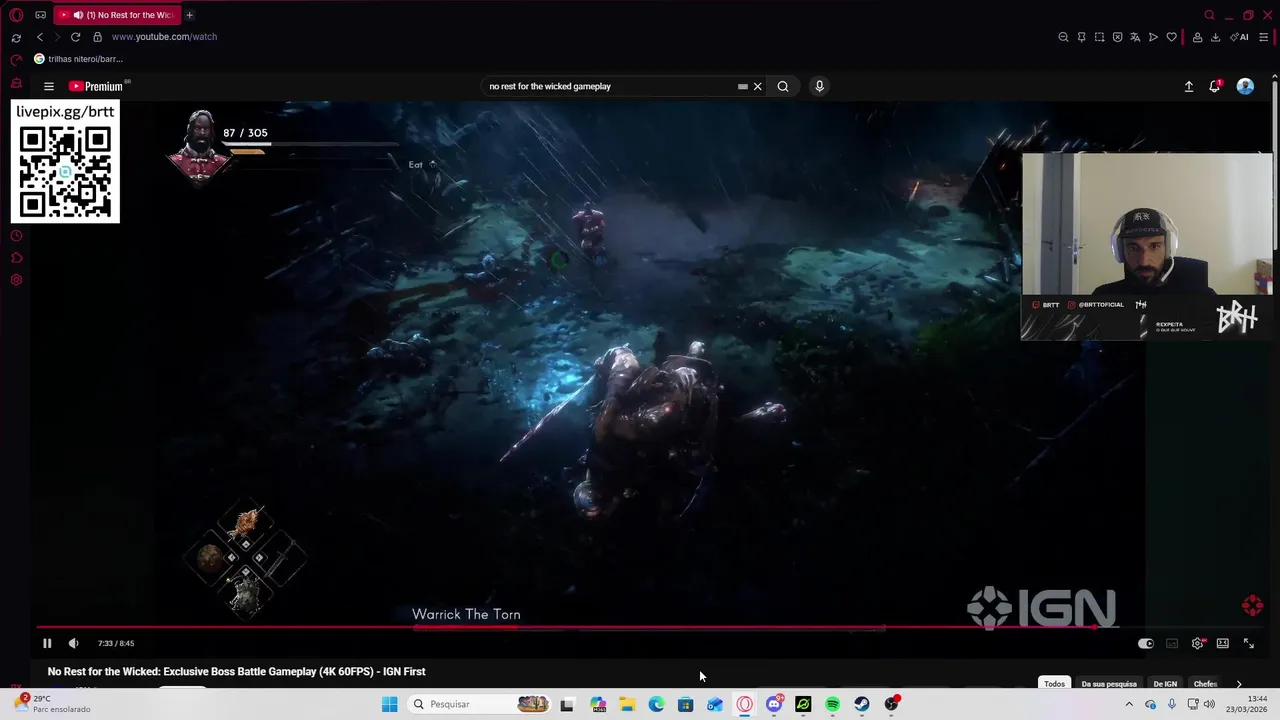Image resolution: width=1280 pixels, height=720 pixels.
Task: Zoom out using the magnifier toolbar icon
Action: (x=1063, y=37)
